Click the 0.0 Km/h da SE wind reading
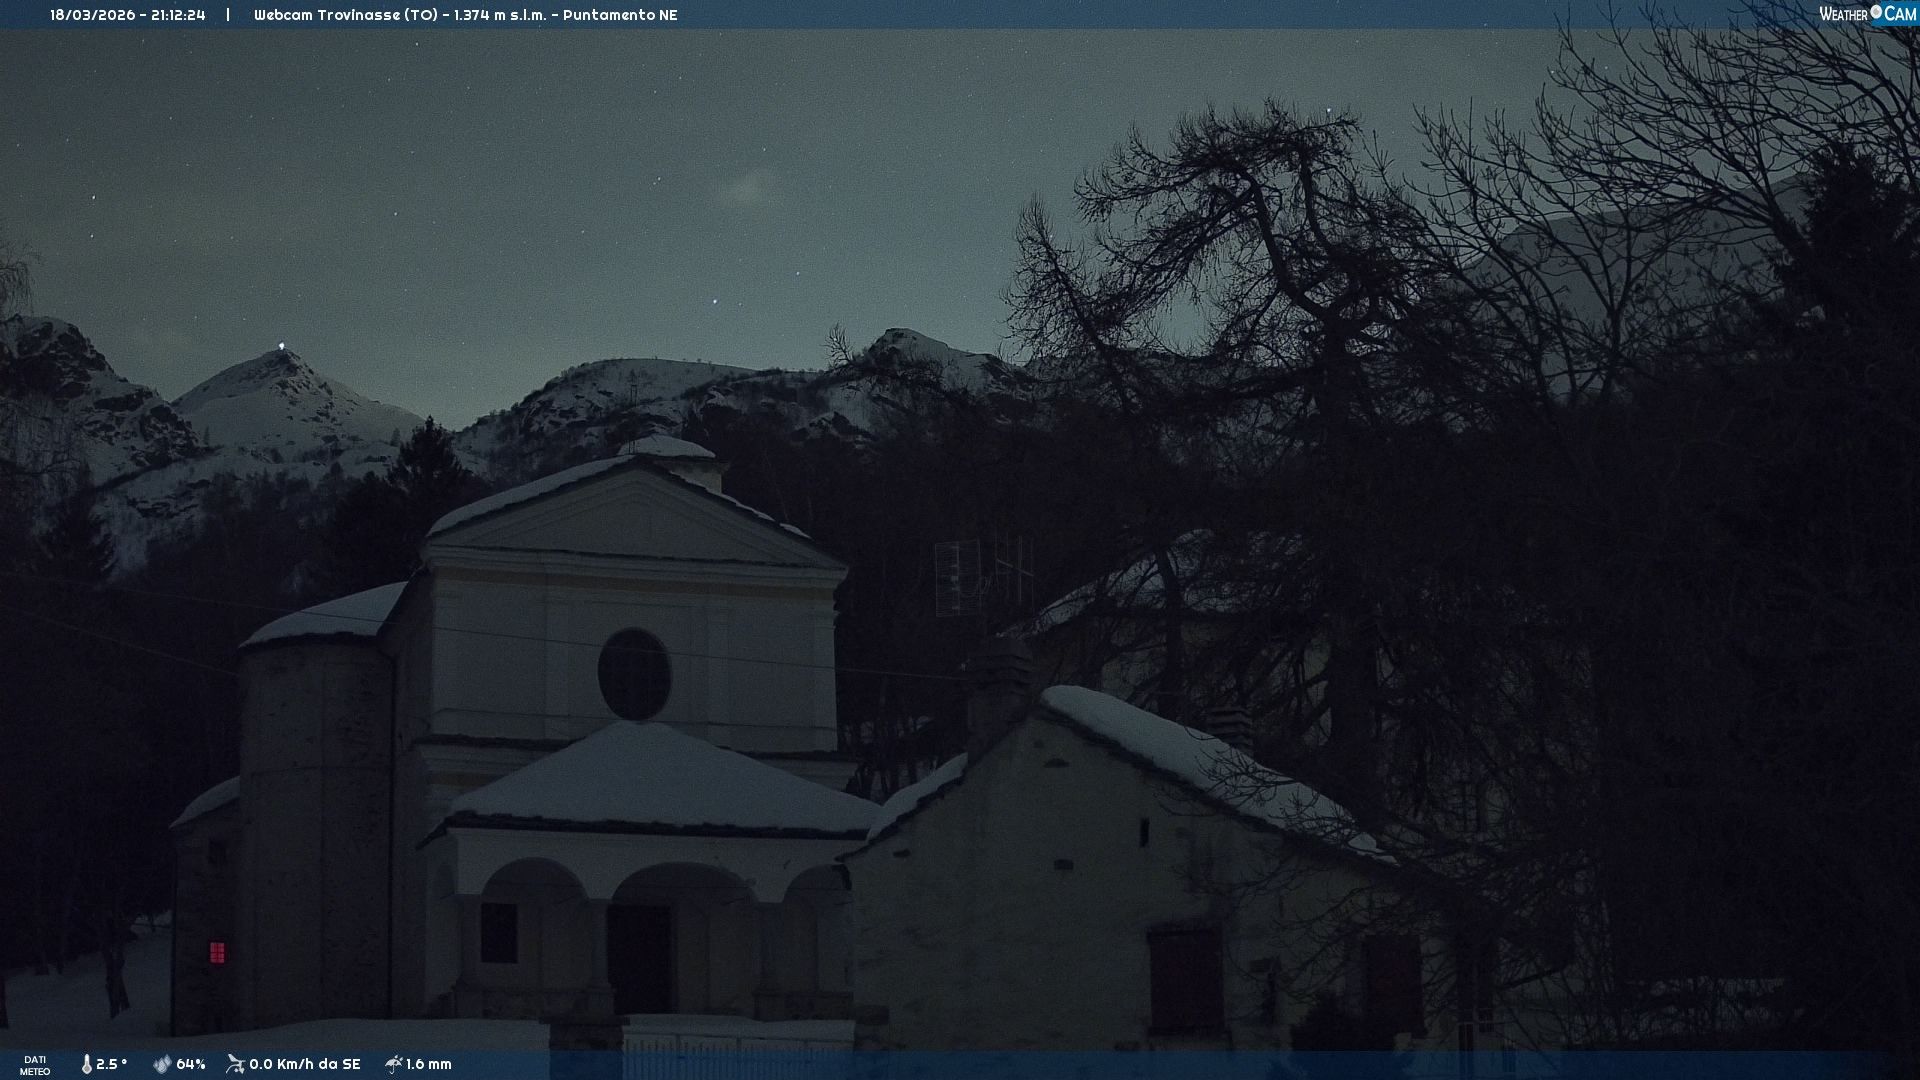Image resolution: width=1920 pixels, height=1080 pixels. tap(305, 1064)
